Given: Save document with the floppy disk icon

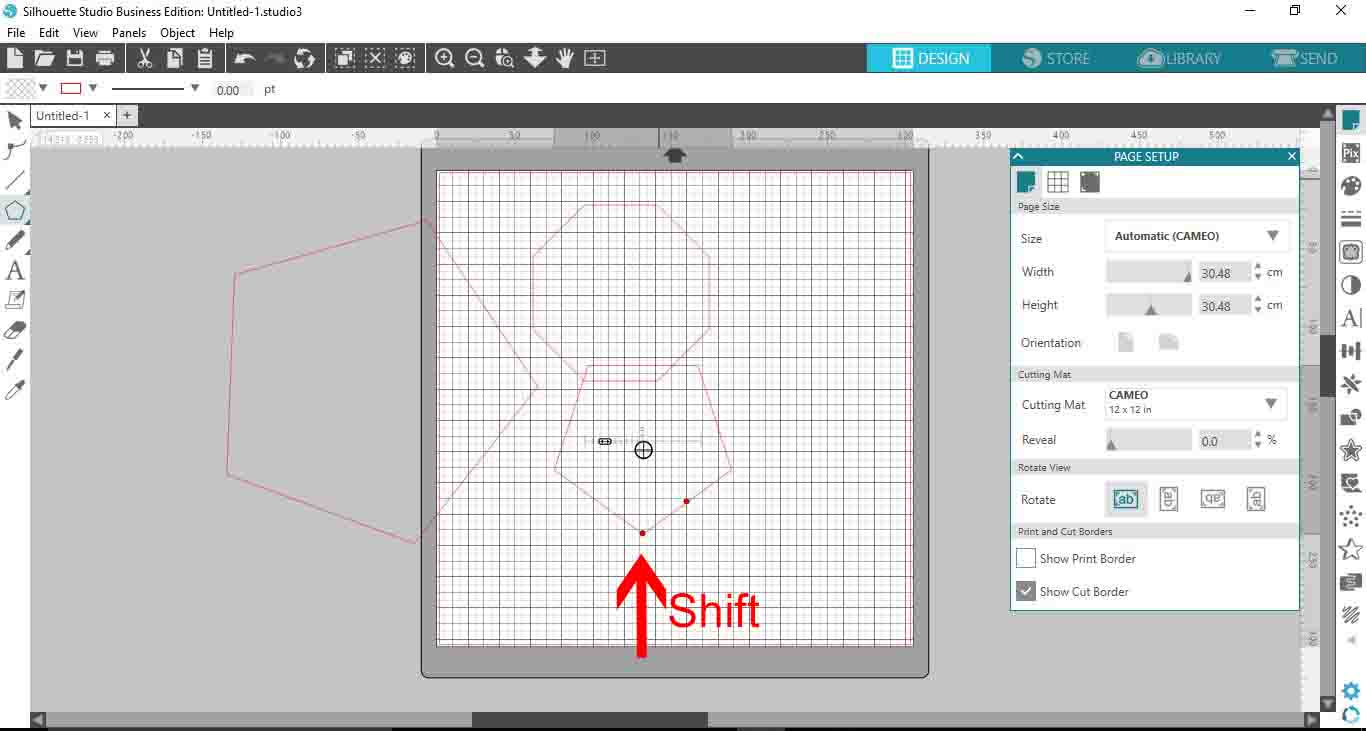Looking at the screenshot, I should click(74, 58).
